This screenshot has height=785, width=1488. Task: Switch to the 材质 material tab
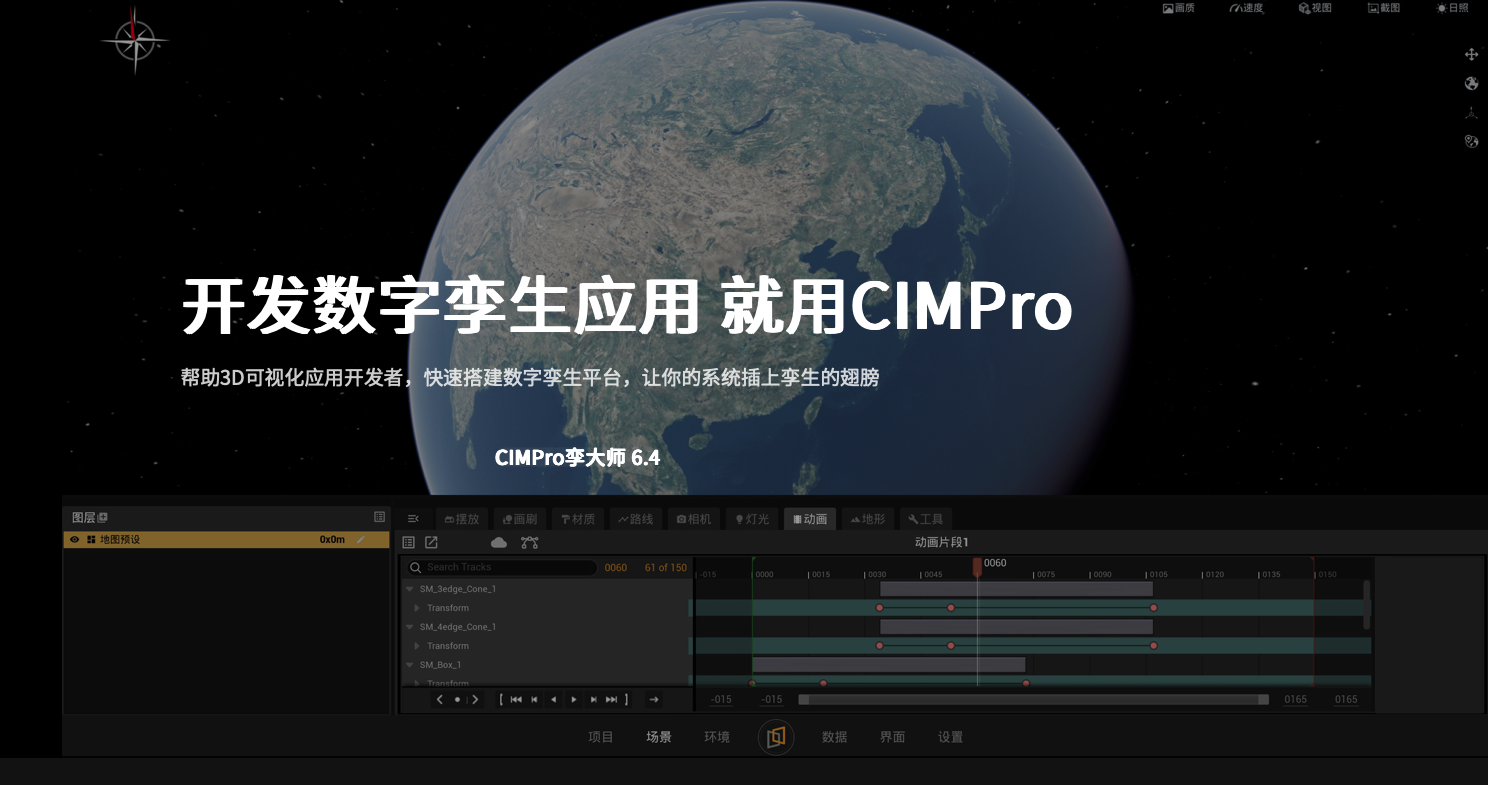click(x=578, y=519)
